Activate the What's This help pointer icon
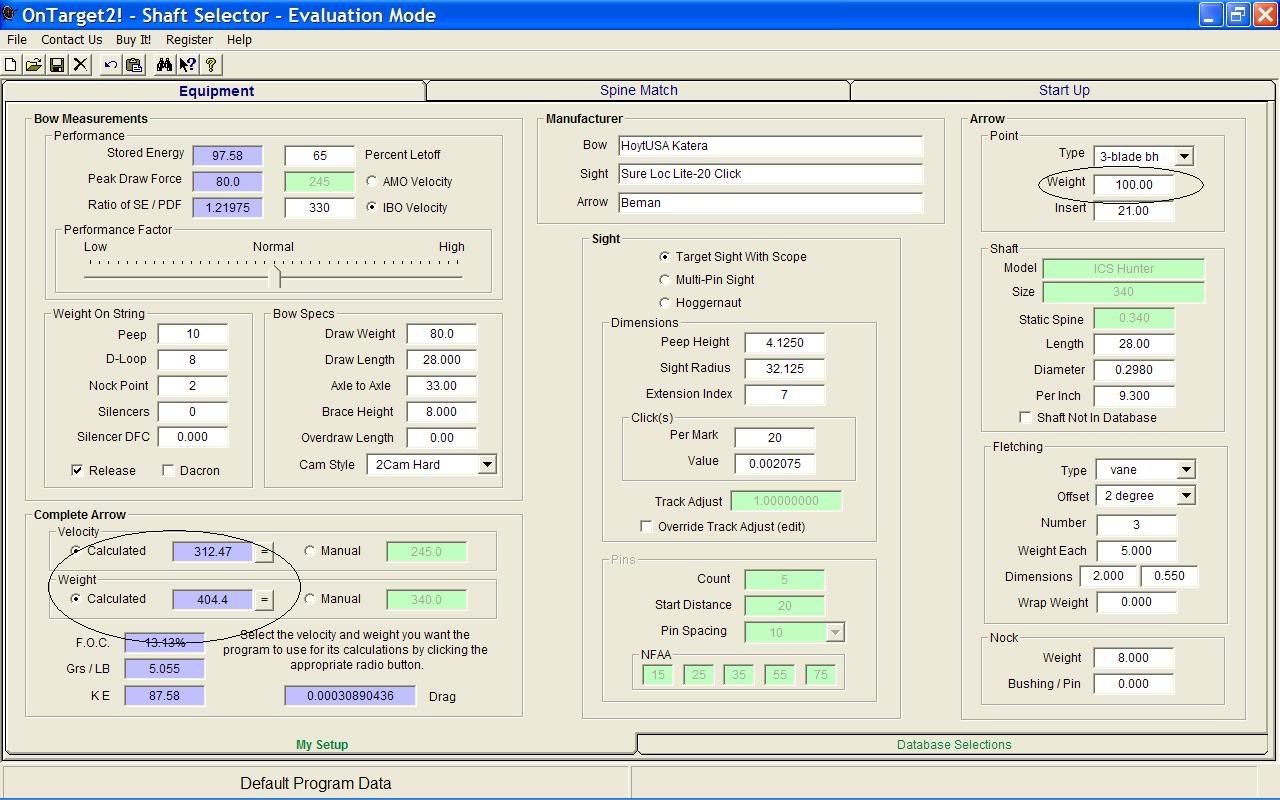Viewport: 1280px width, 800px height. (x=188, y=65)
